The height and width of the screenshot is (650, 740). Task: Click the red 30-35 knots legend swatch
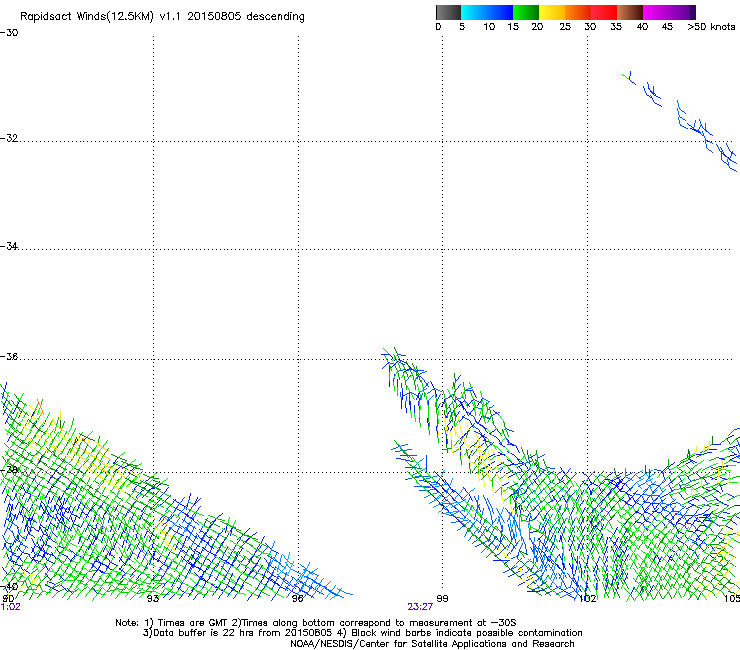(604, 12)
